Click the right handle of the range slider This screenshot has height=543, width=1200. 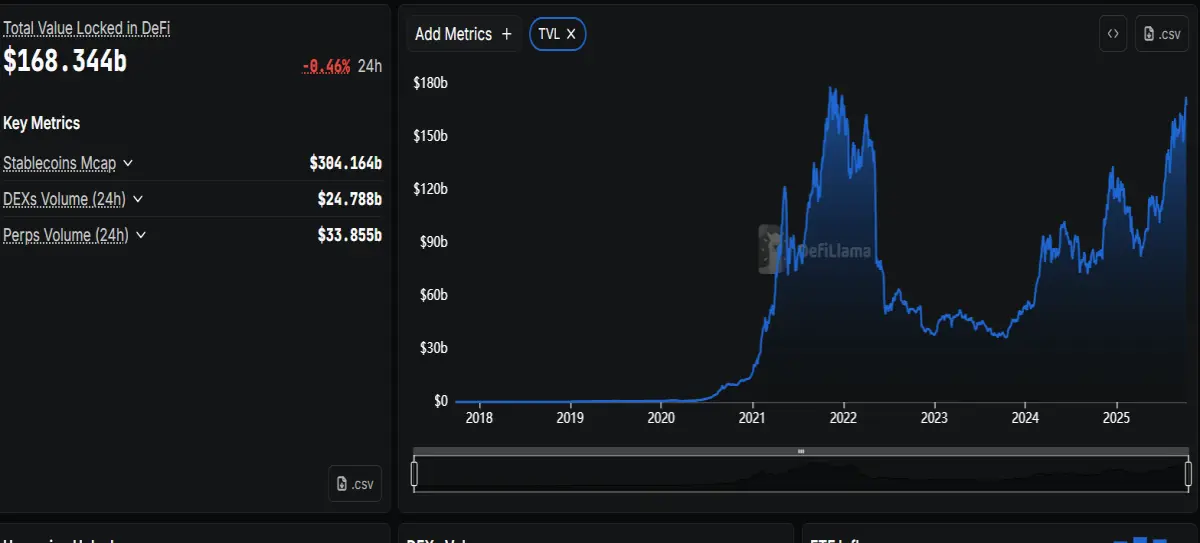click(x=1188, y=473)
